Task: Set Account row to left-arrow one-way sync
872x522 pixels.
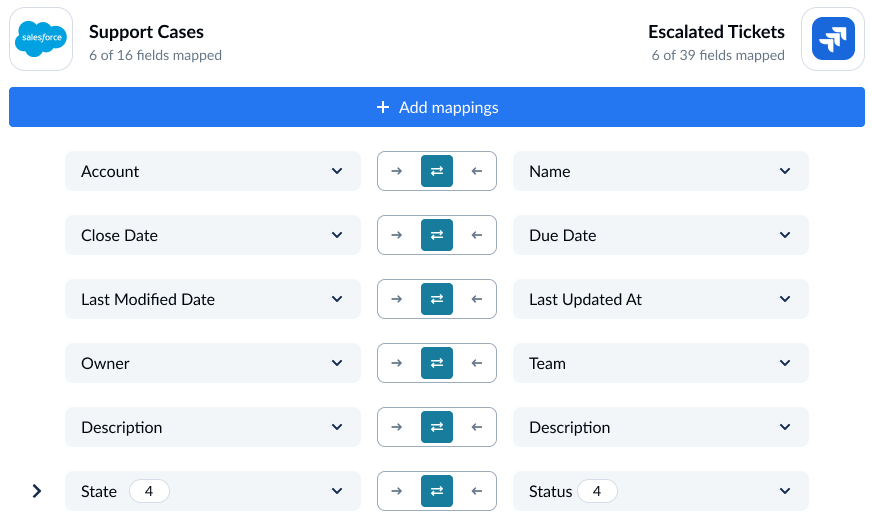Action: 477,171
